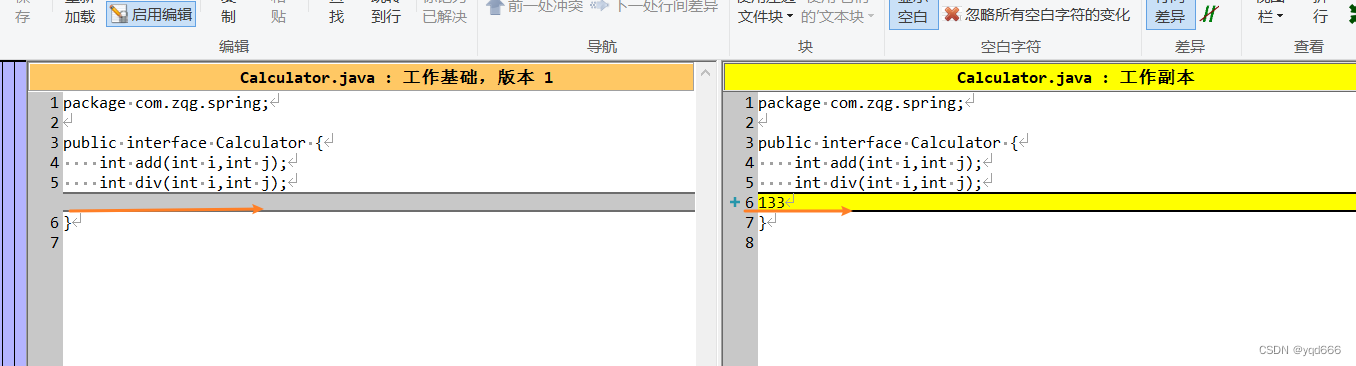Click line number 8 in right pane
The height and width of the screenshot is (366, 1356).
tap(749, 242)
